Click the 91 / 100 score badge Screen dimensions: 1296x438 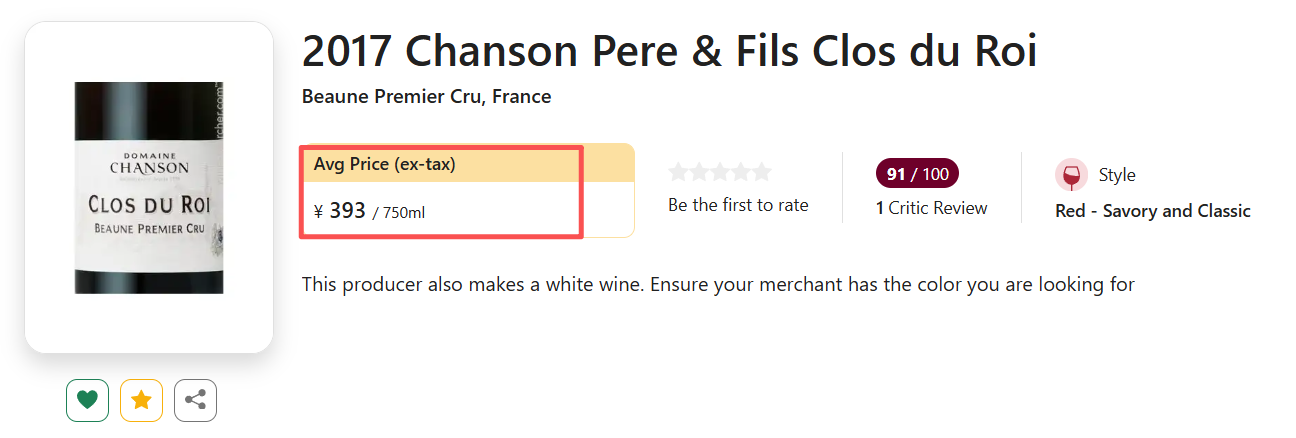(917, 174)
